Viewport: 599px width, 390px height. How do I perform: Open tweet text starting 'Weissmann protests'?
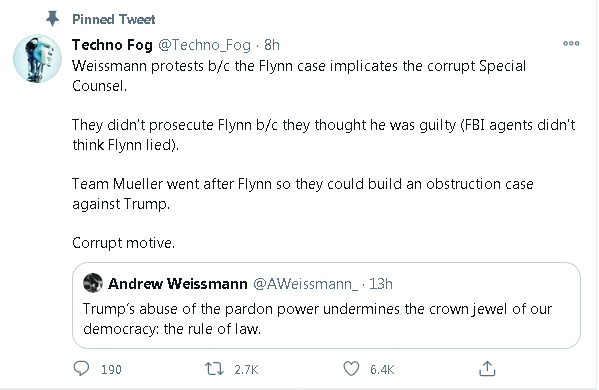click(324, 154)
